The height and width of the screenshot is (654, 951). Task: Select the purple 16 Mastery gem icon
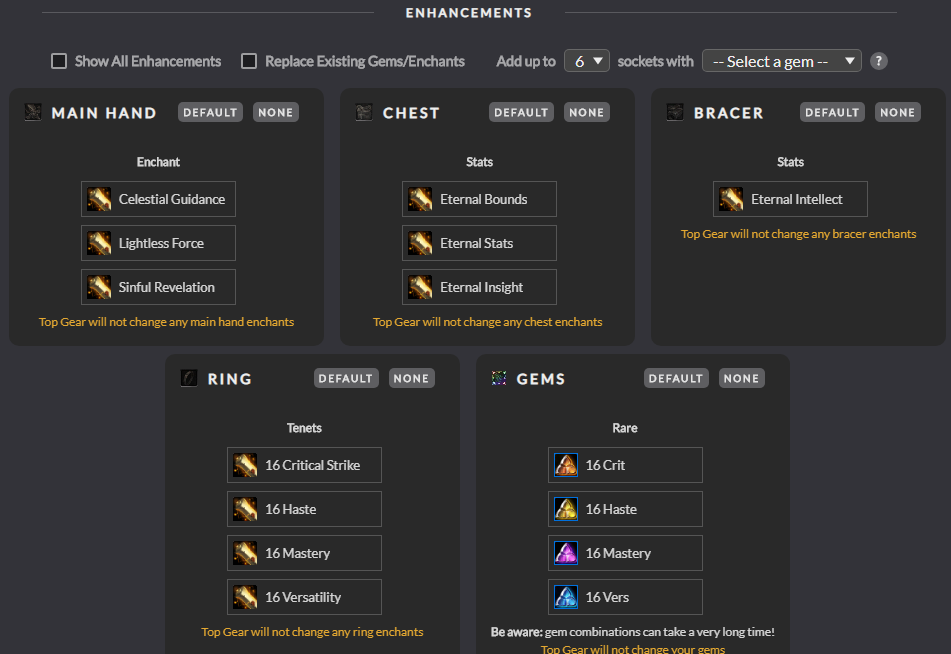(x=567, y=553)
